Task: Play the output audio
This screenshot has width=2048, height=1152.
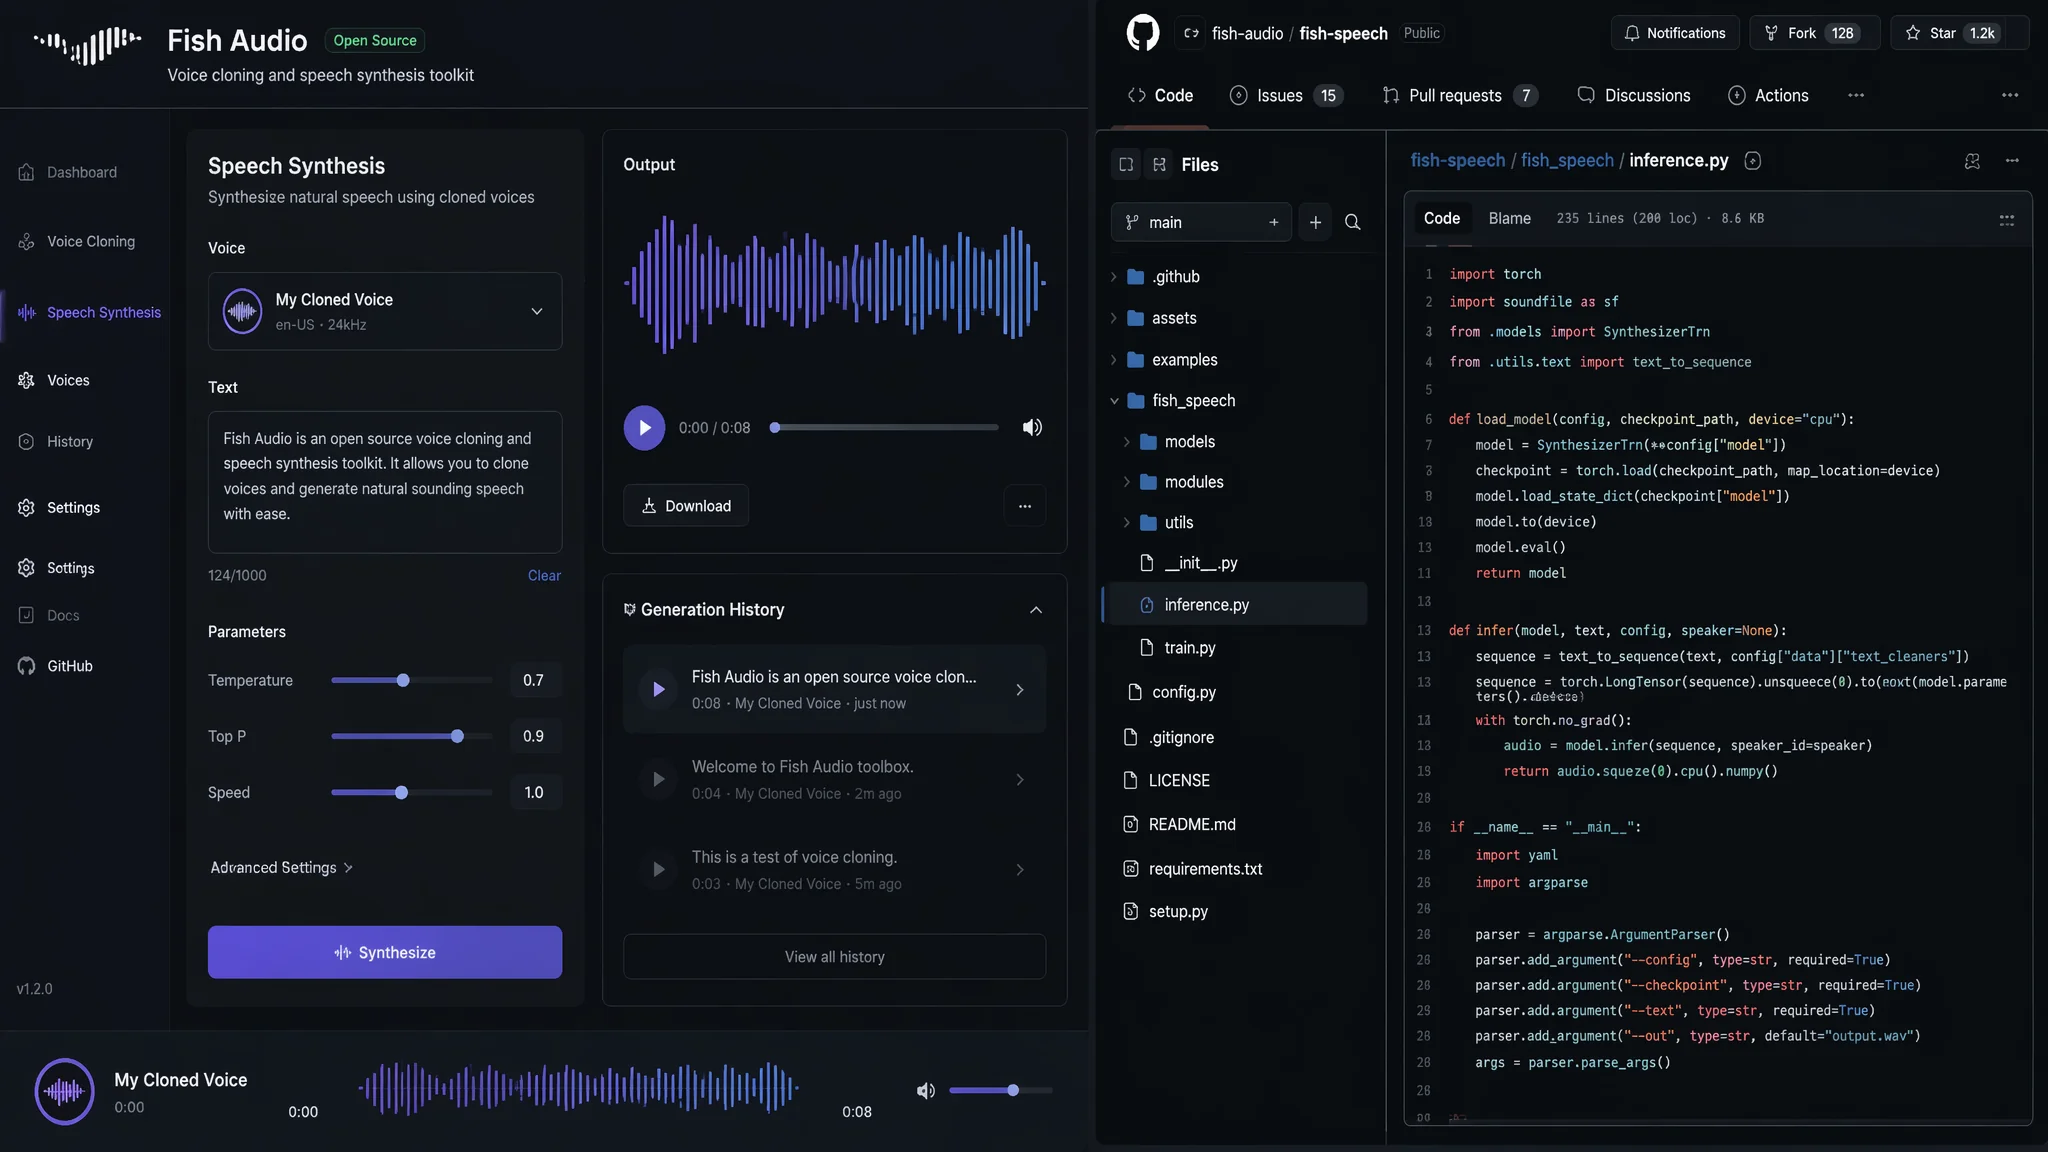Action: (x=644, y=428)
